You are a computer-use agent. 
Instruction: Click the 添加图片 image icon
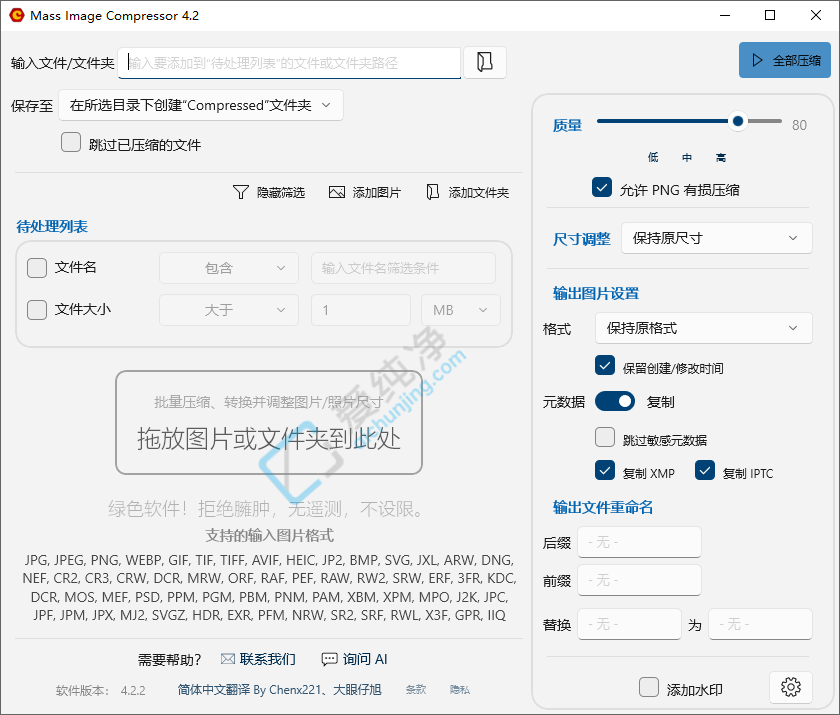point(336,192)
